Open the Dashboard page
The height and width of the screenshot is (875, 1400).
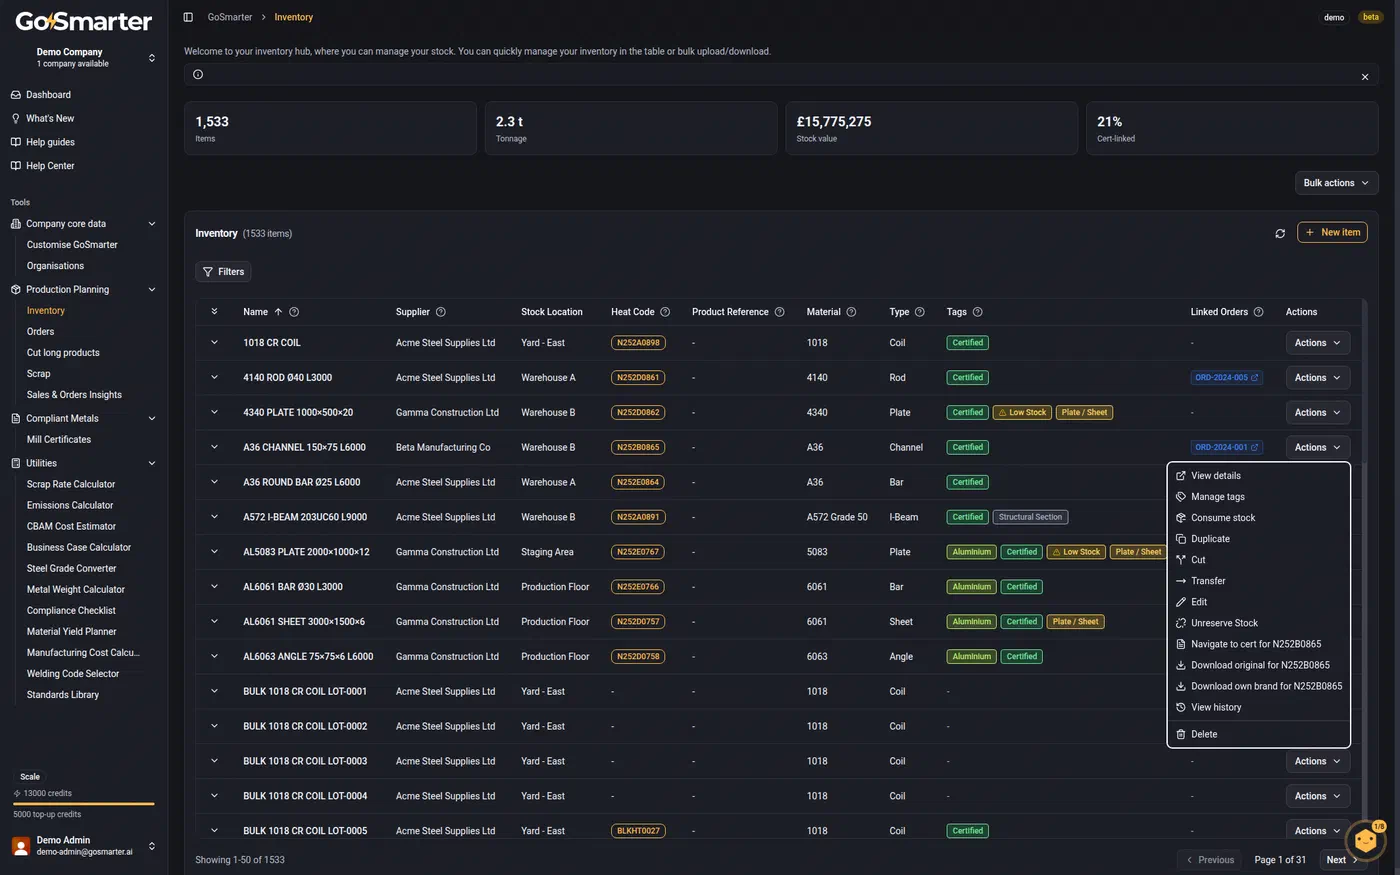coord(48,95)
